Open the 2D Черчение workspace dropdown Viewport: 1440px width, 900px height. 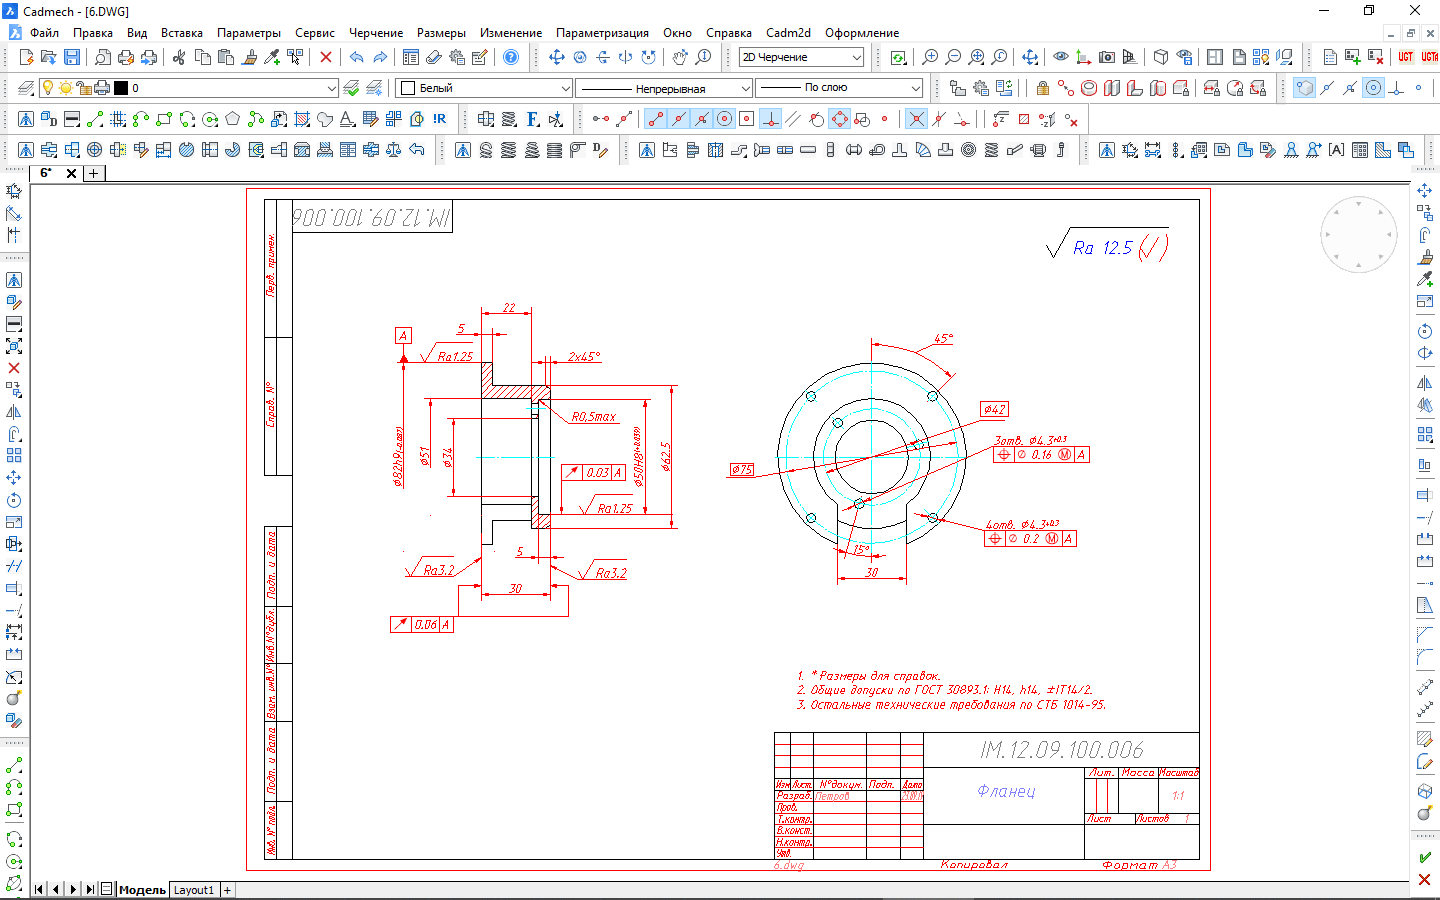click(x=856, y=58)
